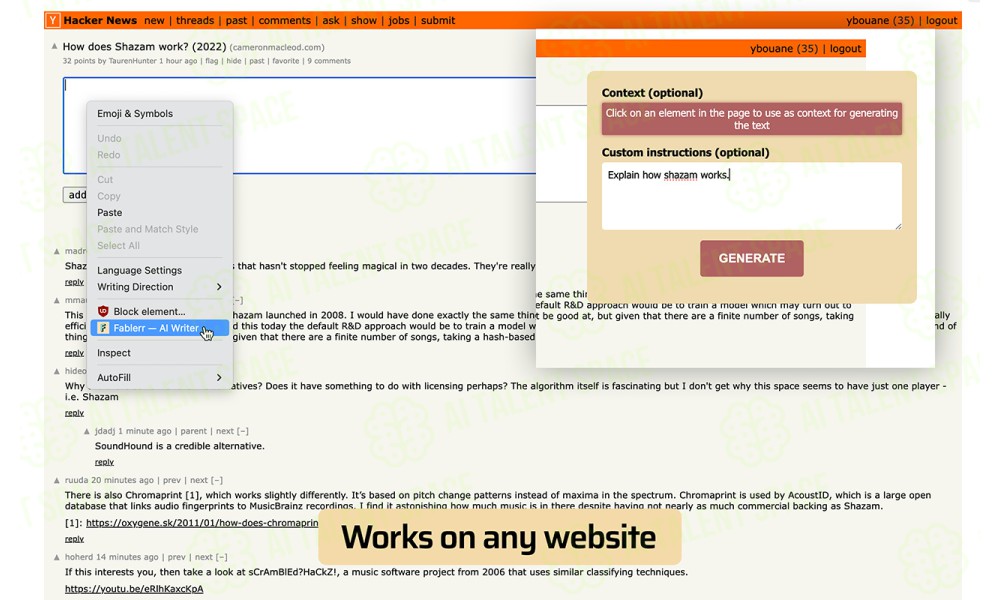Upvote jdadj's SoundHound comment
Screen dimensions: 1000x600
[x=87, y=431]
